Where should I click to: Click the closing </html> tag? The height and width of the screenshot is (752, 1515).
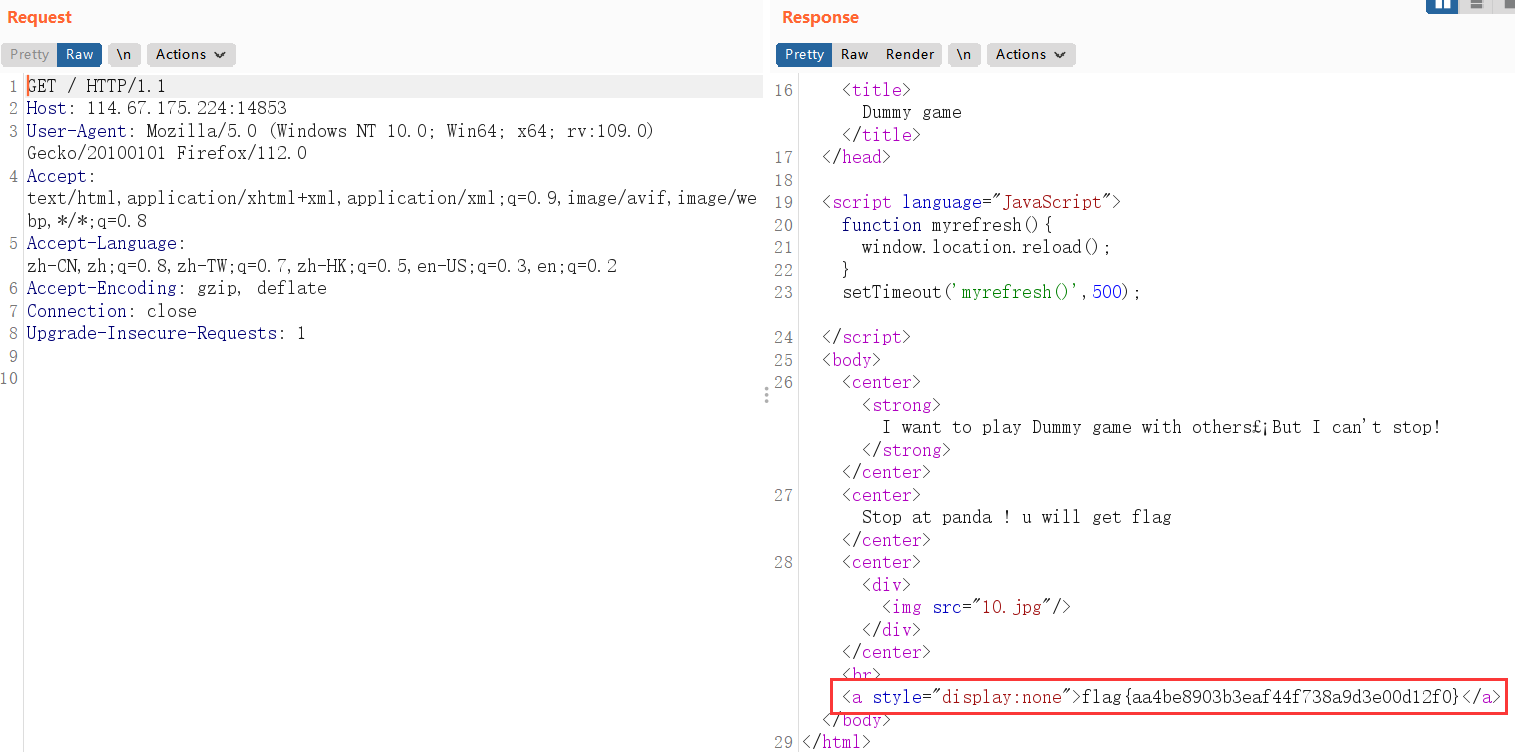click(836, 742)
